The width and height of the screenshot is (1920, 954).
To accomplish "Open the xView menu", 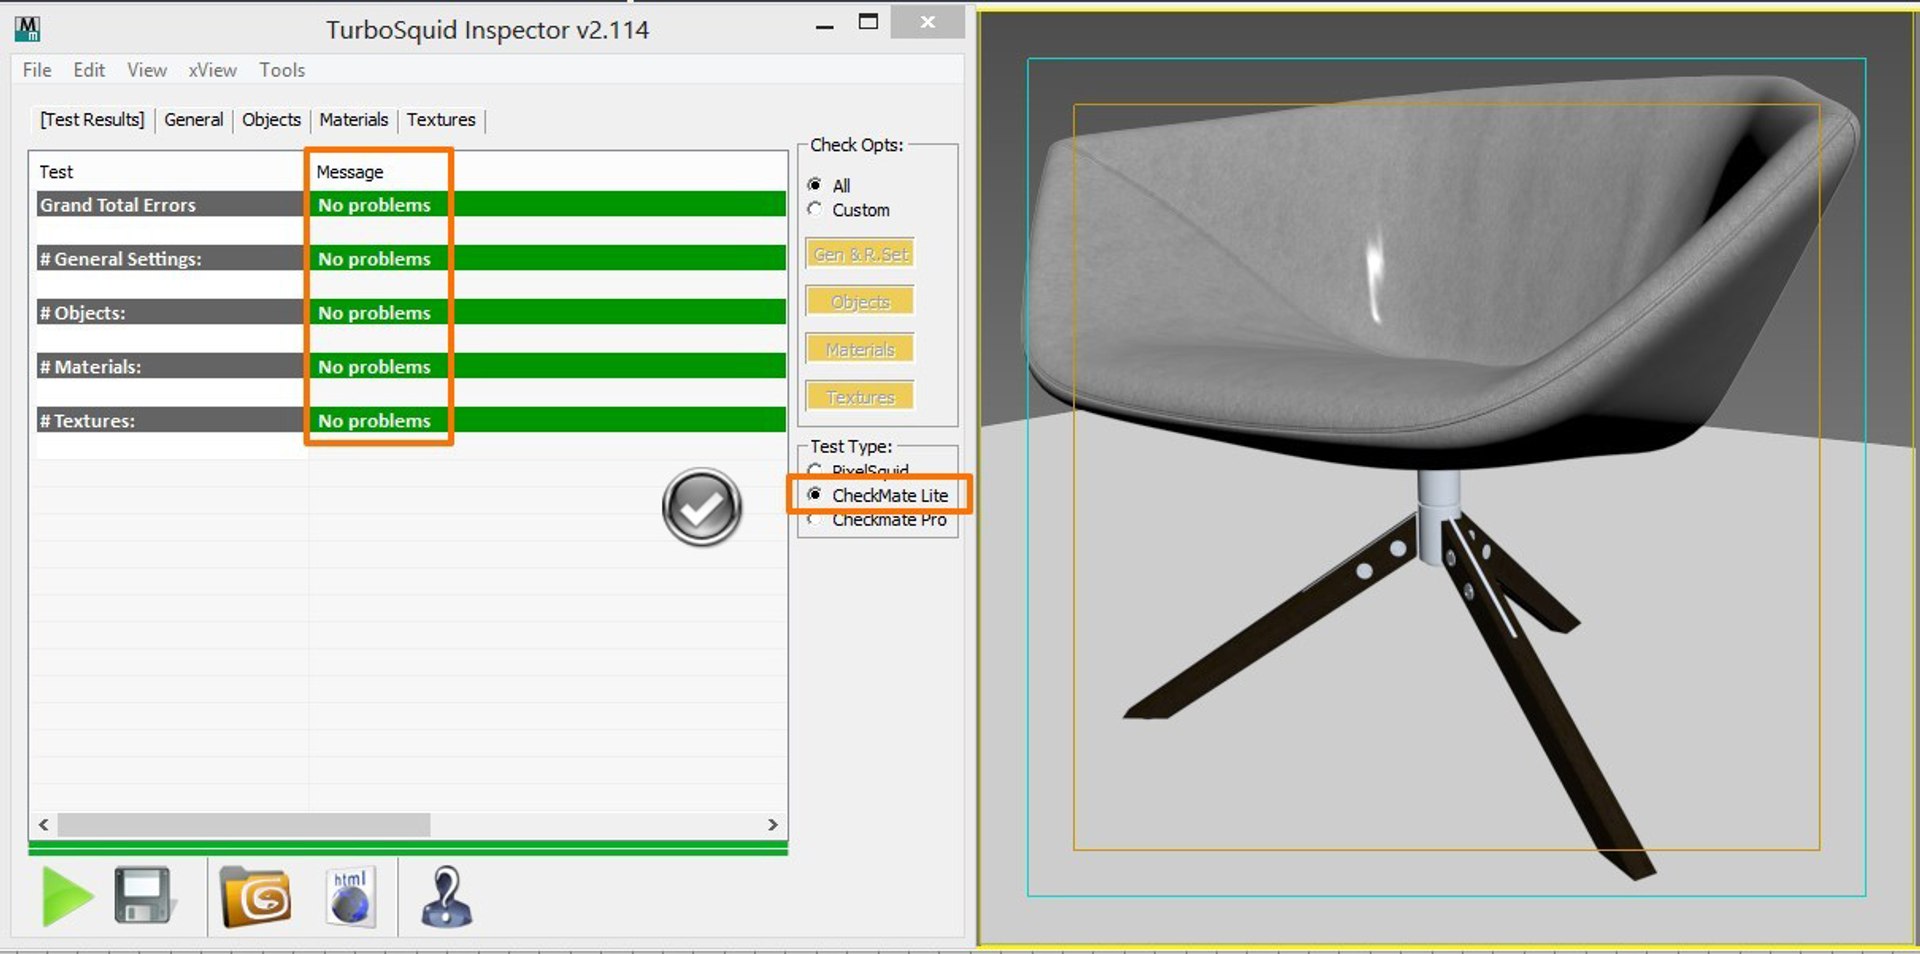I will pyautogui.click(x=213, y=70).
